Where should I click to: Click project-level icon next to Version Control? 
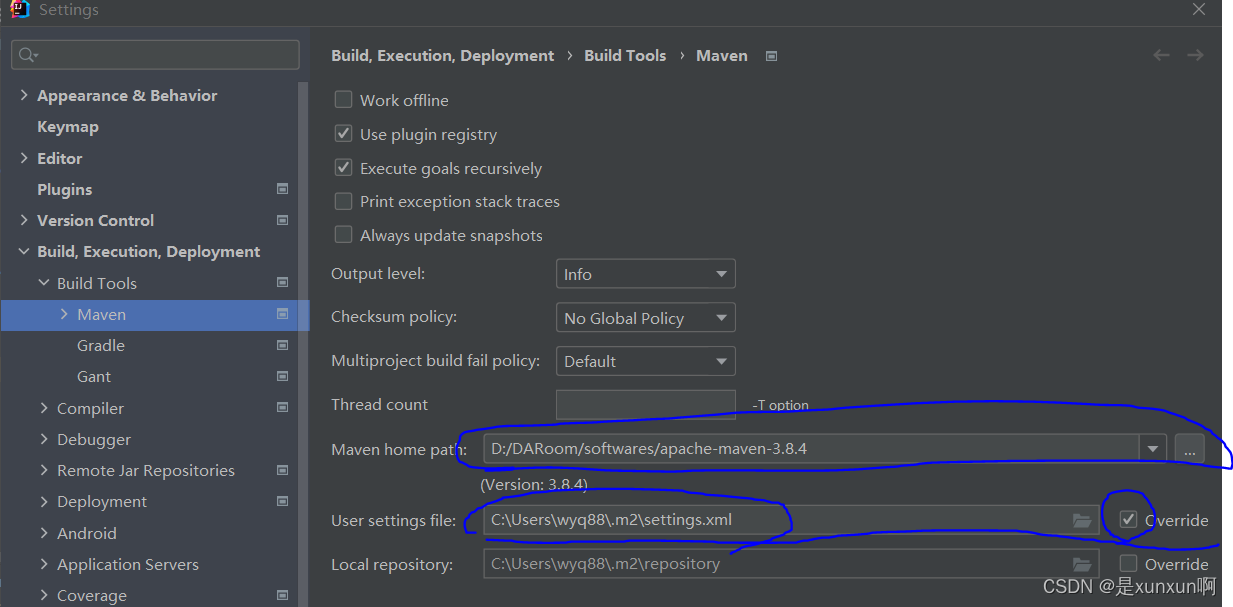(282, 220)
